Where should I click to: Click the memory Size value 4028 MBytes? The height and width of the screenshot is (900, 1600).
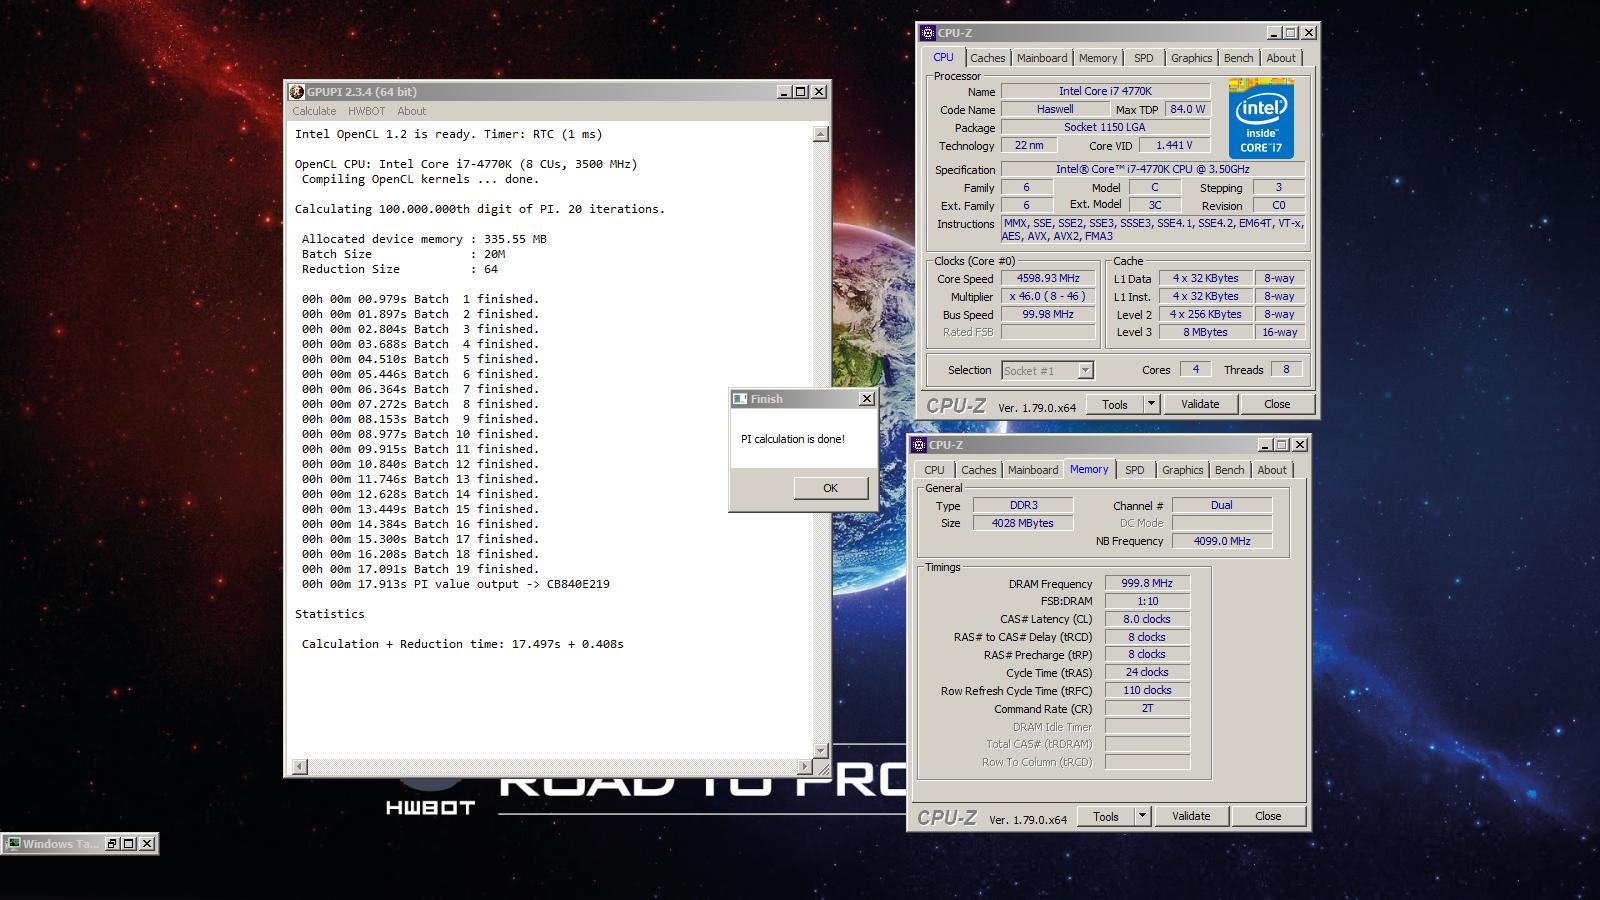pyautogui.click(x=1022, y=523)
